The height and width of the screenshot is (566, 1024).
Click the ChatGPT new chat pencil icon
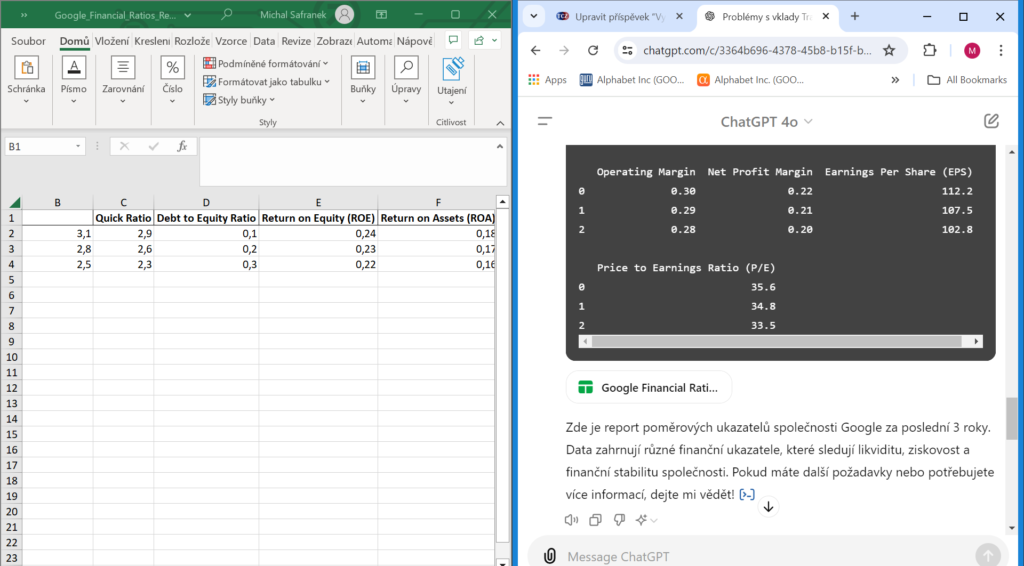point(991,121)
